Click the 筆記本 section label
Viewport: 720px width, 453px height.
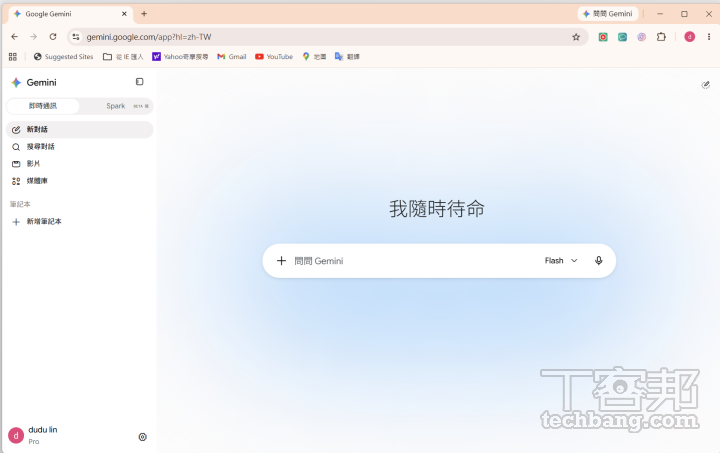point(20,204)
